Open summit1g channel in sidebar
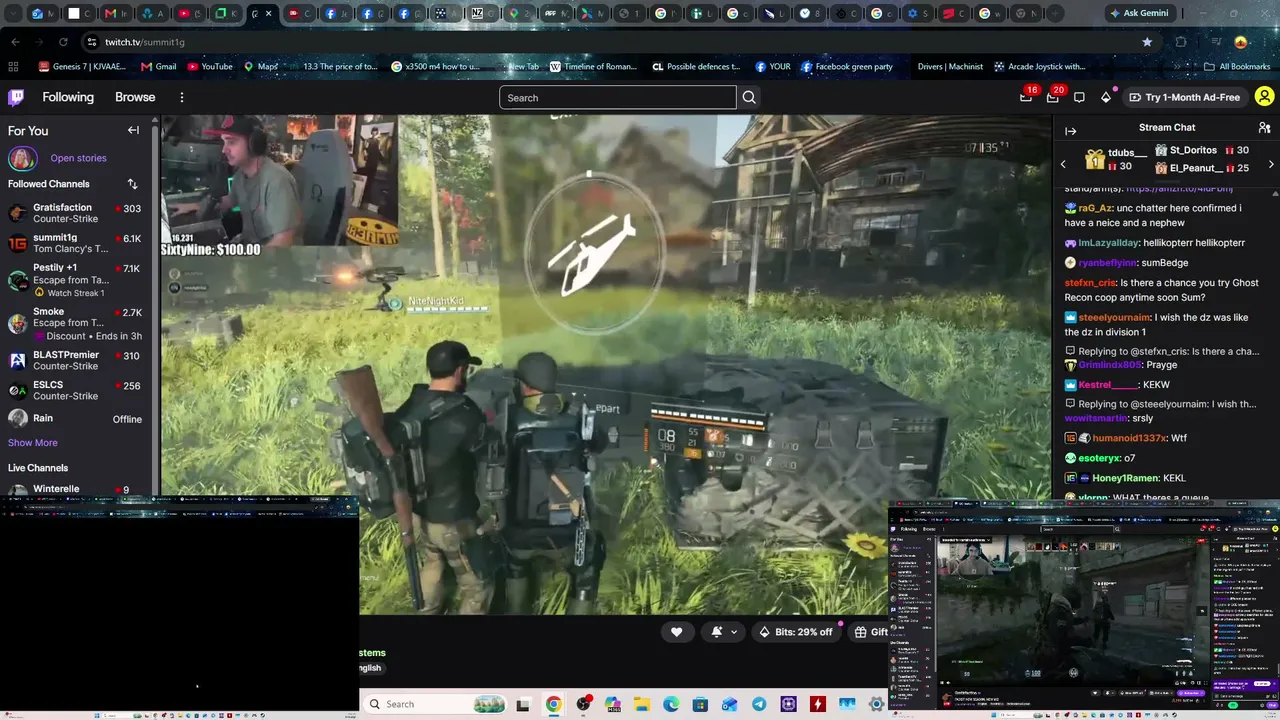Screen dimensions: 1280x720 (75, 244)
